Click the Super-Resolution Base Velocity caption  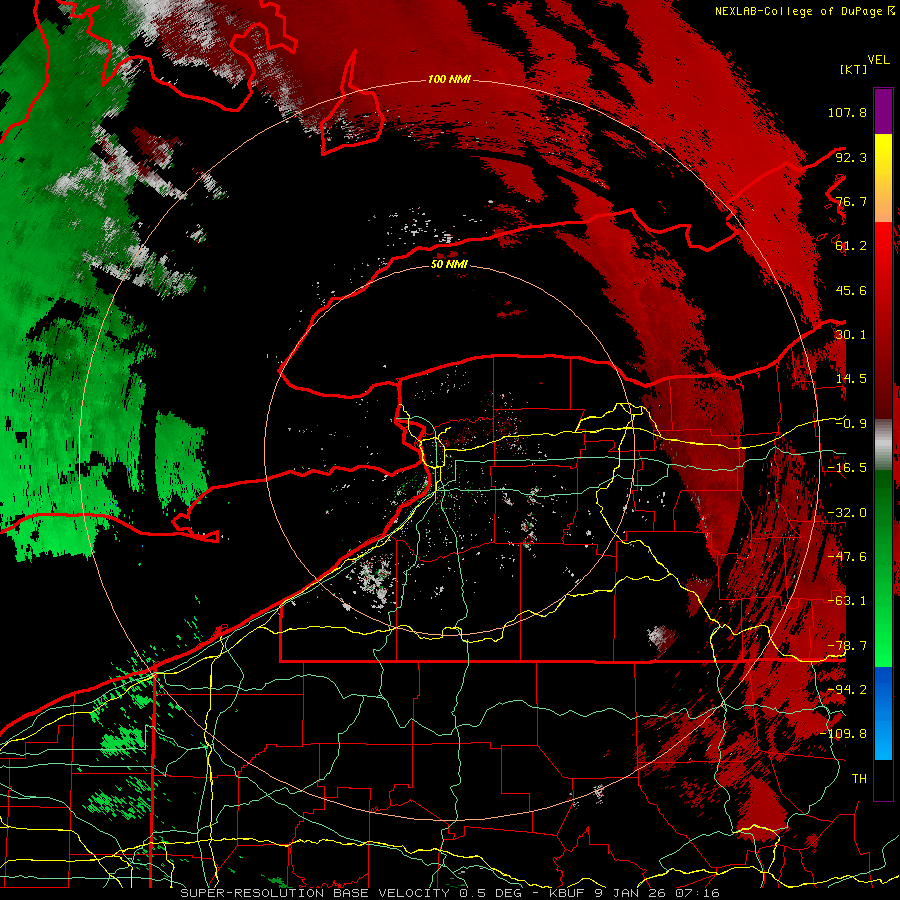point(450,893)
